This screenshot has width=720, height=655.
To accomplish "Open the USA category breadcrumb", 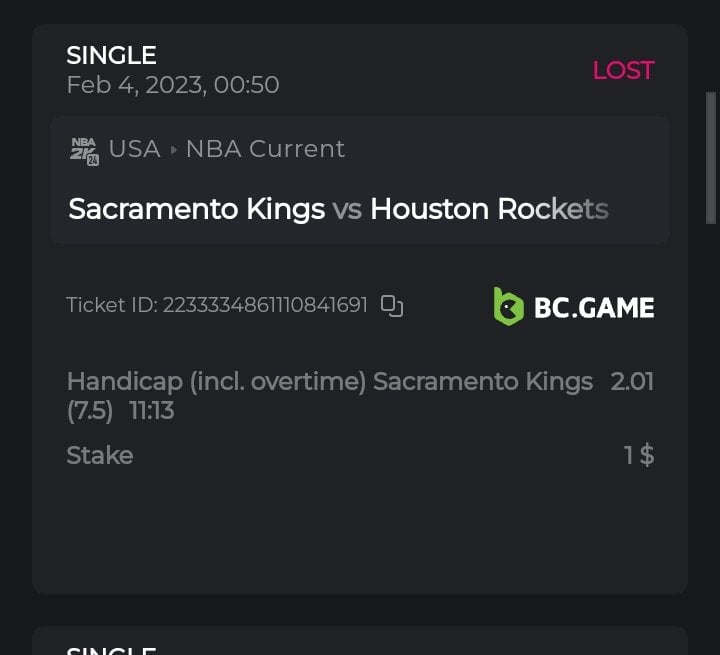I will pyautogui.click(x=134, y=149).
